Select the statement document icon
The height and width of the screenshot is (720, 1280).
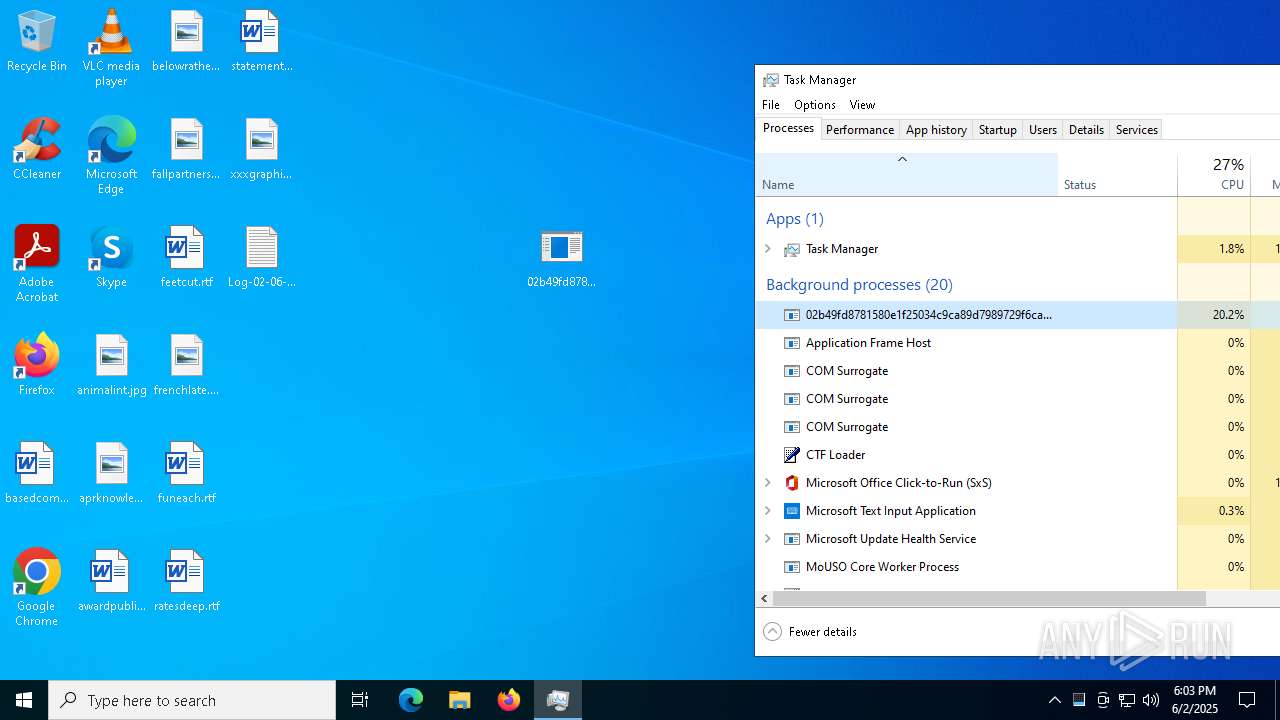coord(261,41)
